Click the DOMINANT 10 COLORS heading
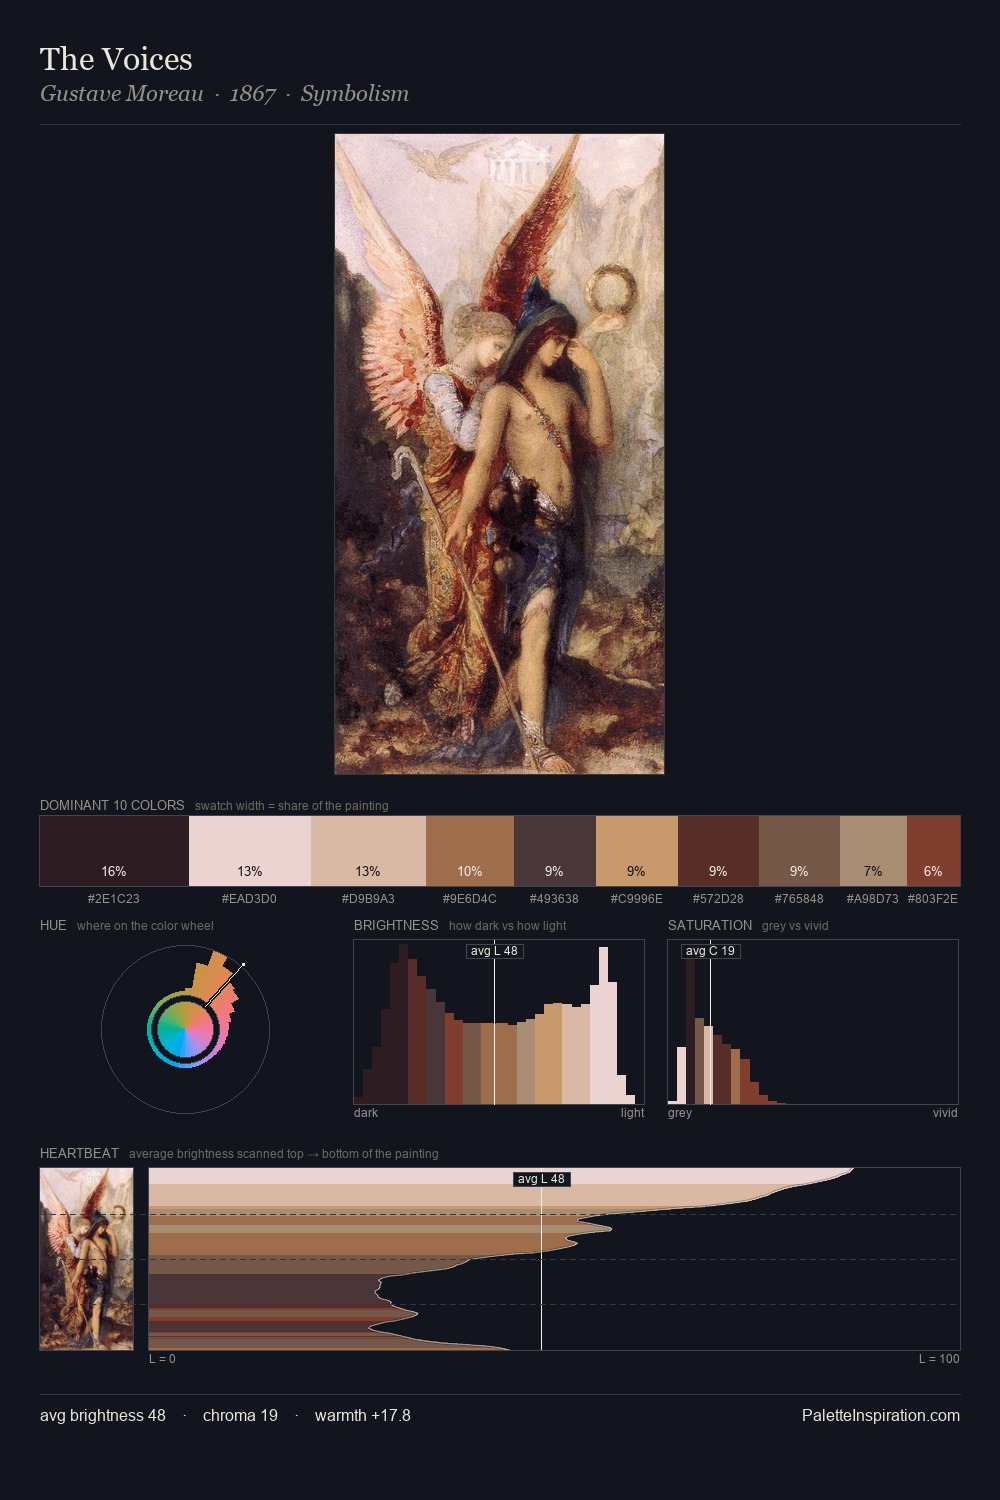Viewport: 1000px width, 1500px height. click(112, 805)
